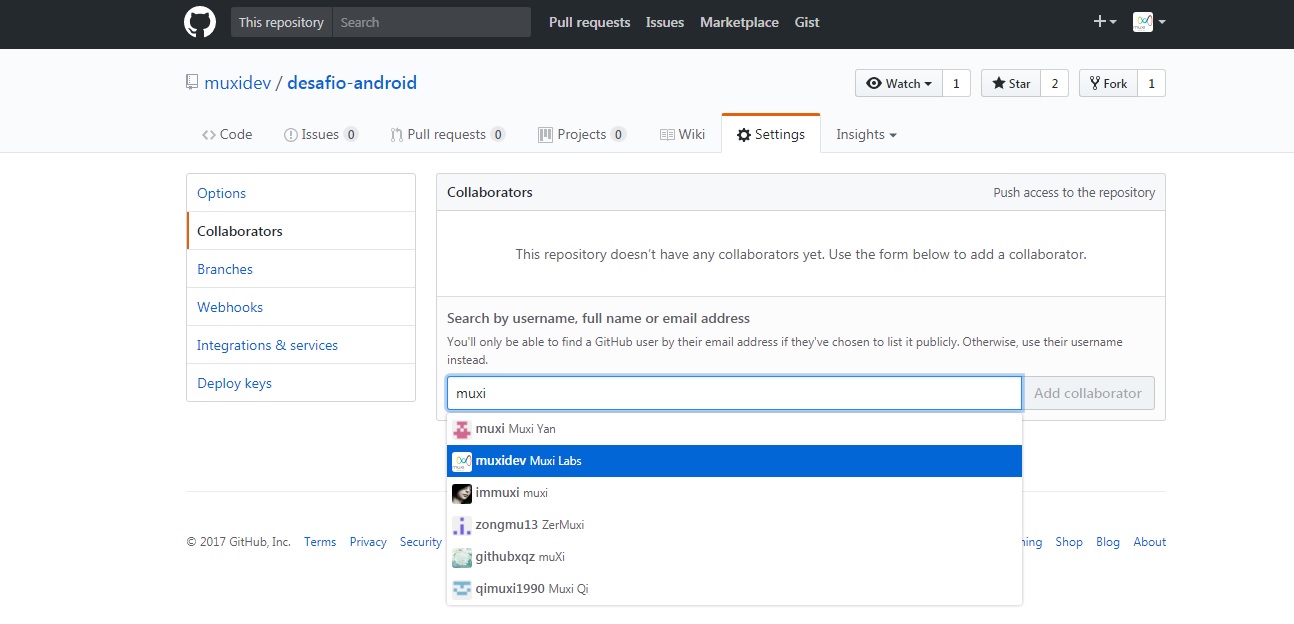1294x624 pixels.
Task: Click qimuxi1990 avatar in suggestions
Action: (462, 589)
